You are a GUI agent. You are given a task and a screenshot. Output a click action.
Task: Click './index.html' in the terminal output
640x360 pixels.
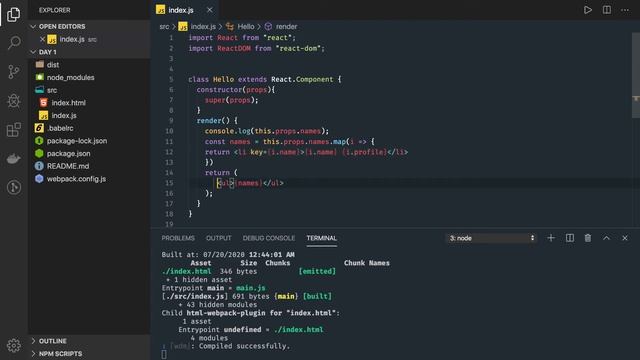click(x=187, y=271)
